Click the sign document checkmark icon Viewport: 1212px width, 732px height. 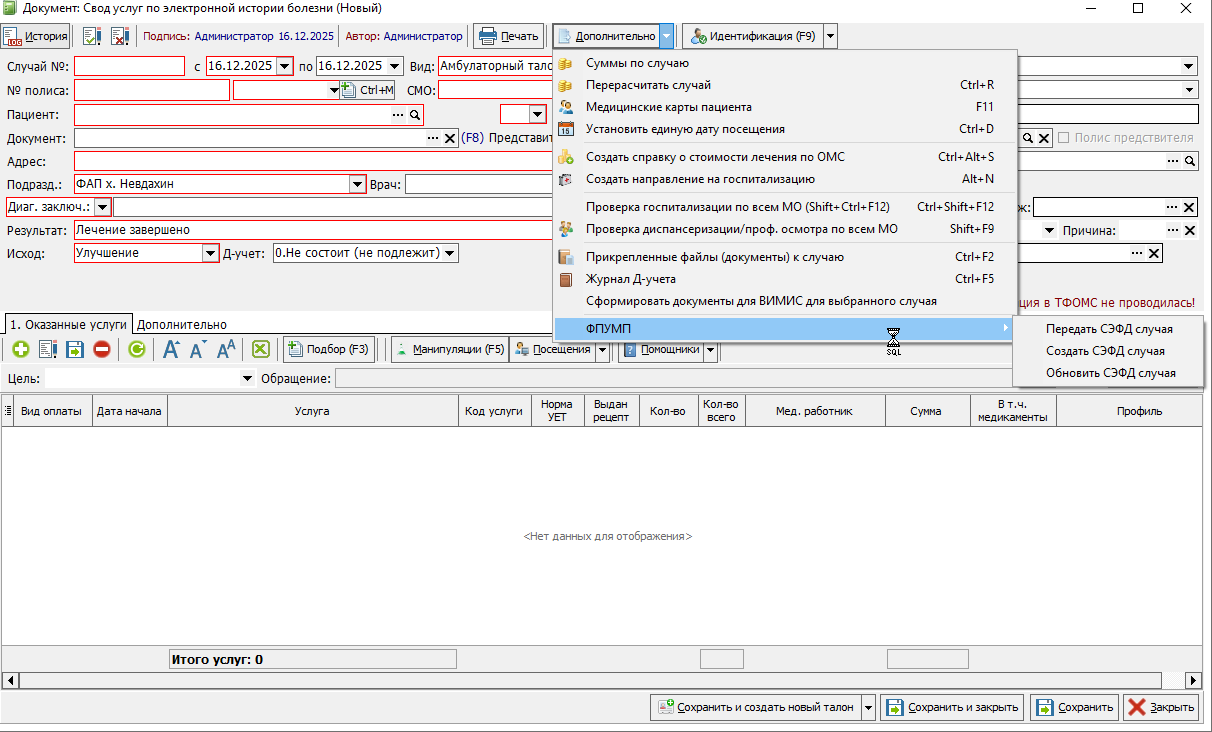coord(92,37)
